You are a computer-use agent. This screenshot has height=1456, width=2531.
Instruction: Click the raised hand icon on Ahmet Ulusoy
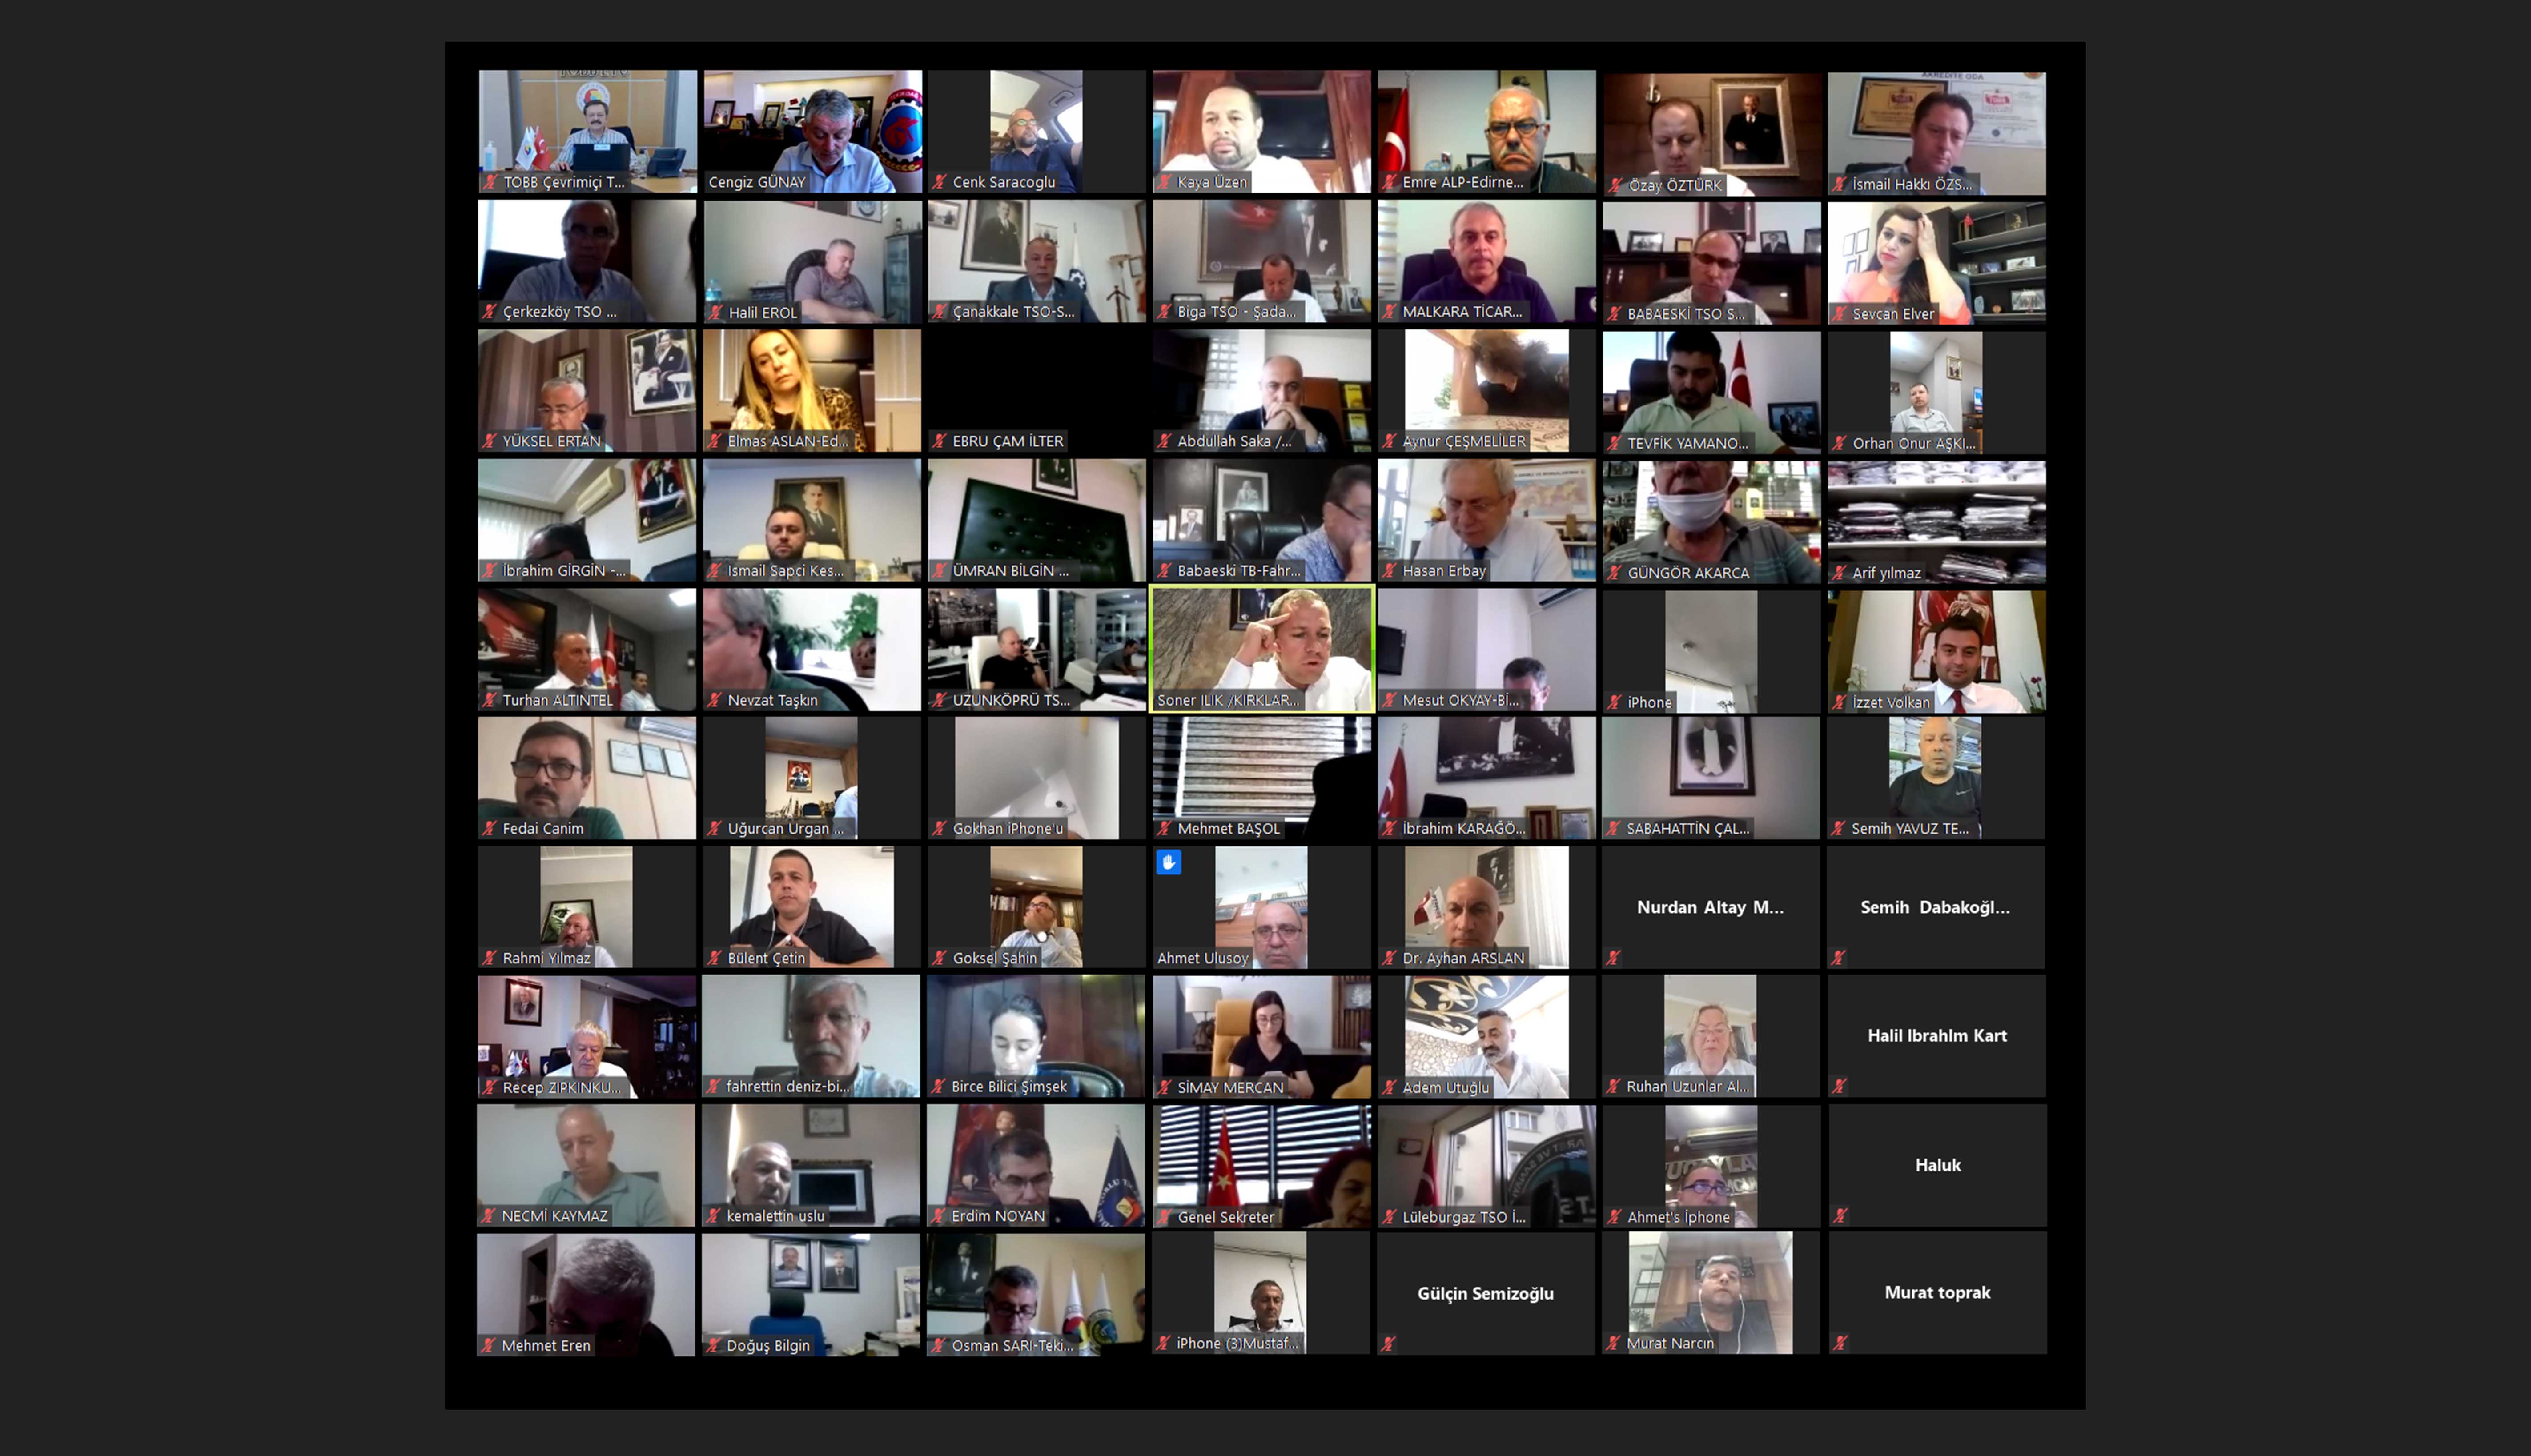[1168, 862]
